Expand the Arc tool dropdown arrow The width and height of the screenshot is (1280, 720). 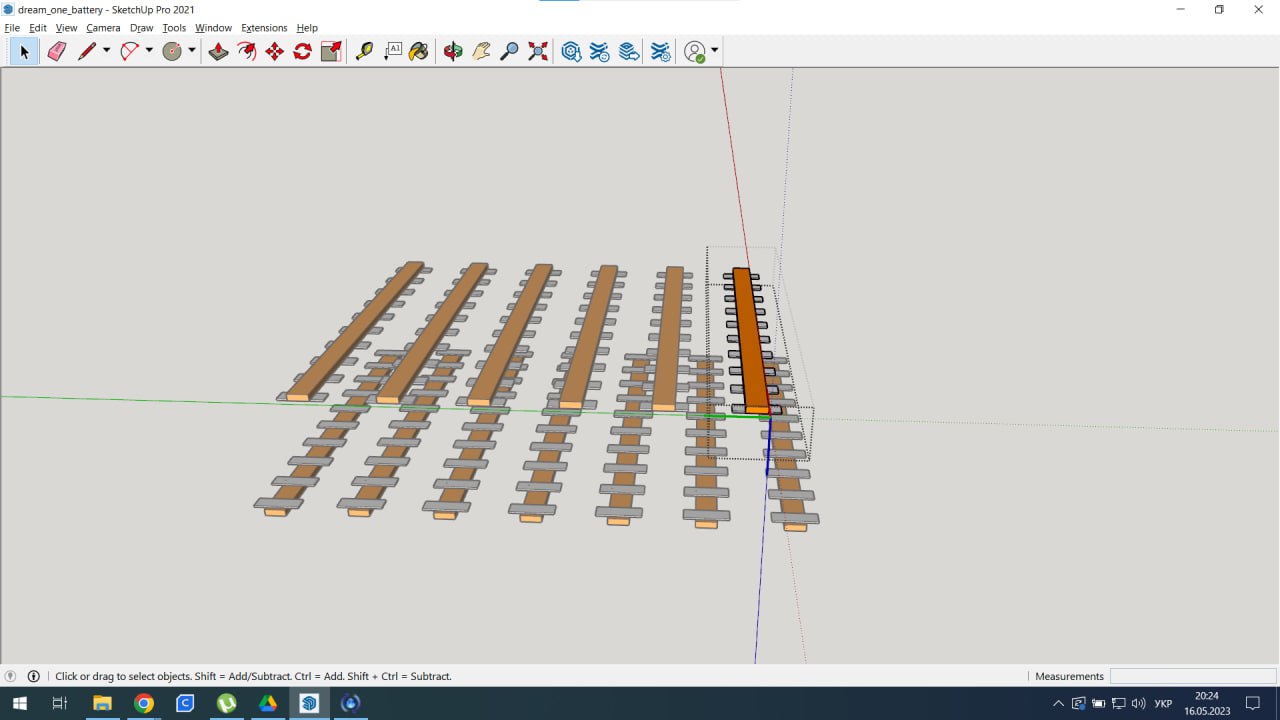[149, 51]
